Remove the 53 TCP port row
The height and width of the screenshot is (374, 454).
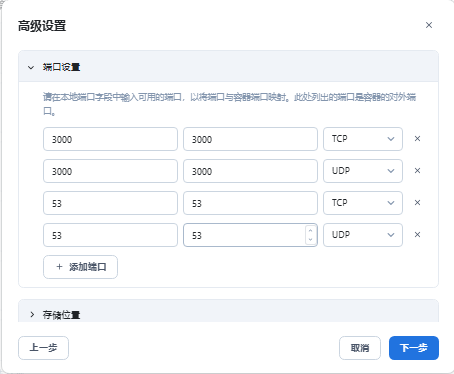(x=417, y=203)
